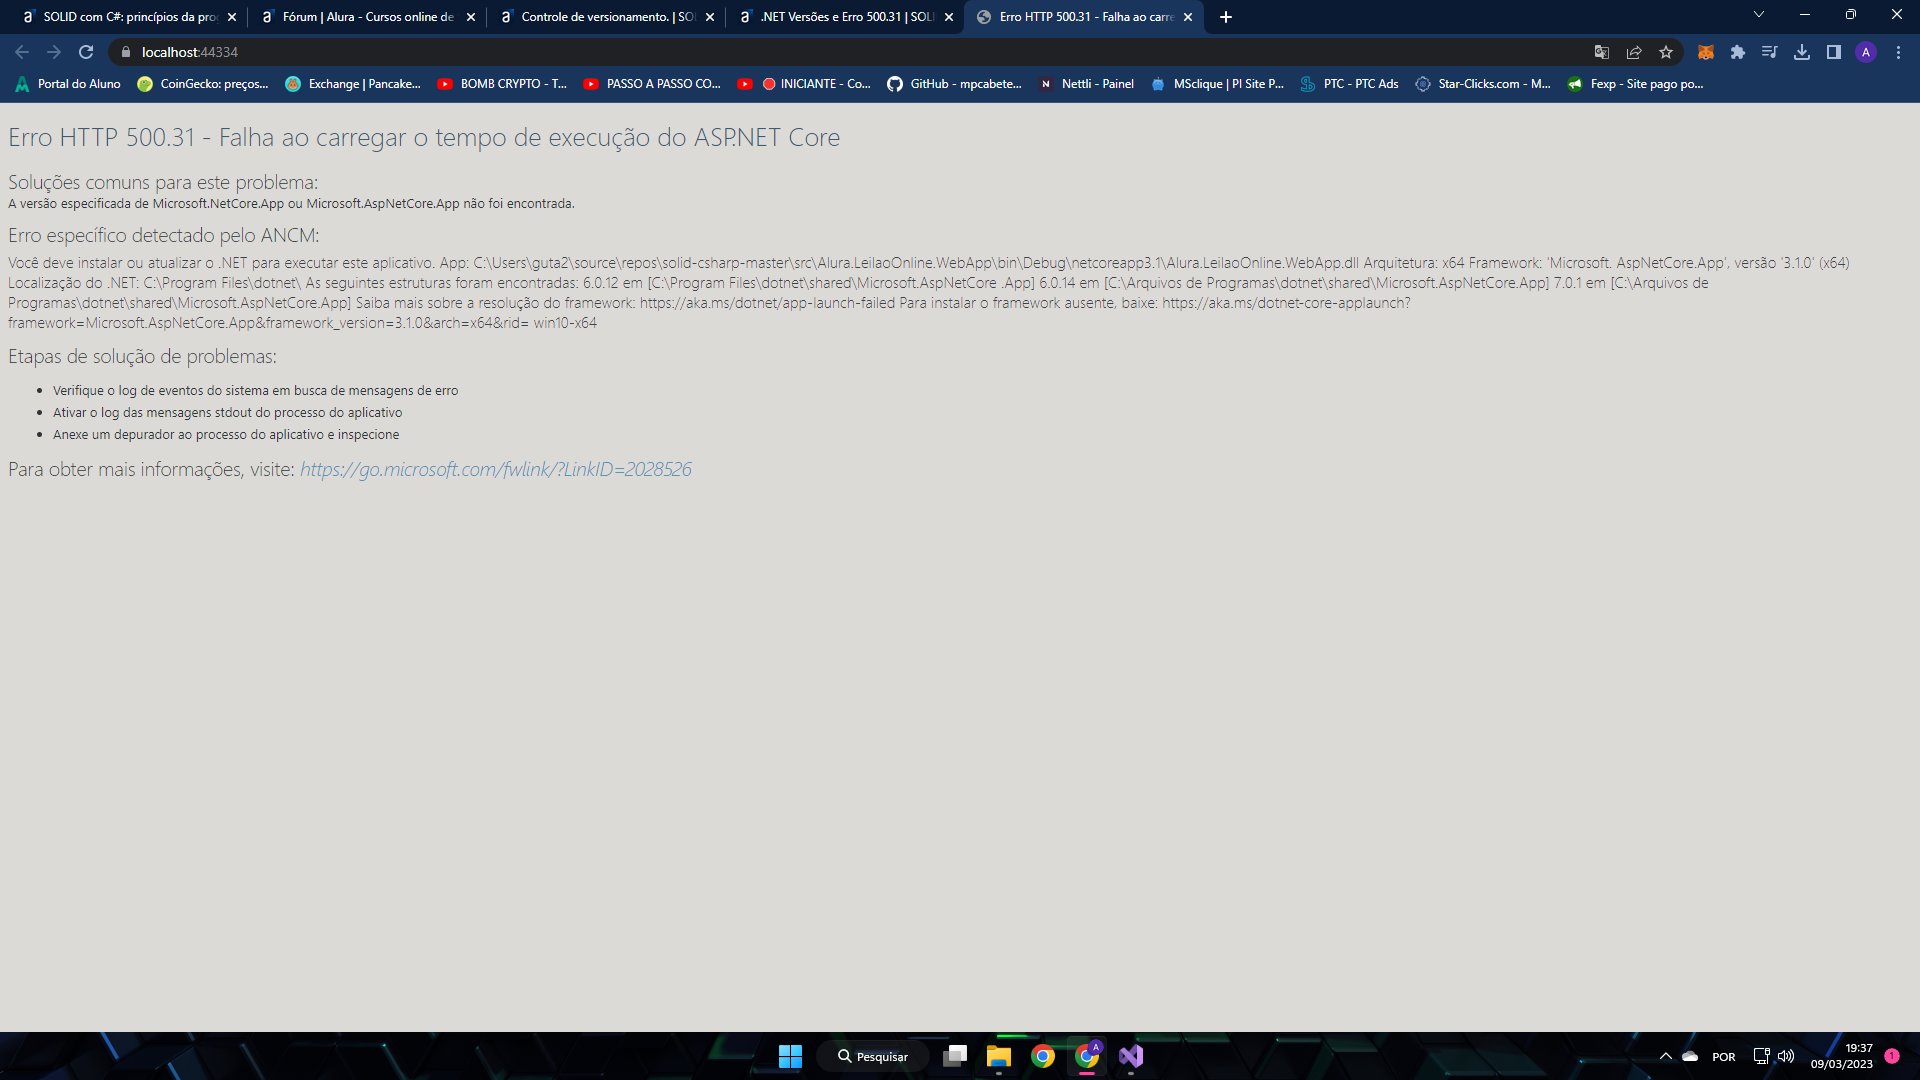Click 'Soluções comuns para este problema' heading
This screenshot has height=1080, width=1920.
pyautogui.click(x=163, y=182)
